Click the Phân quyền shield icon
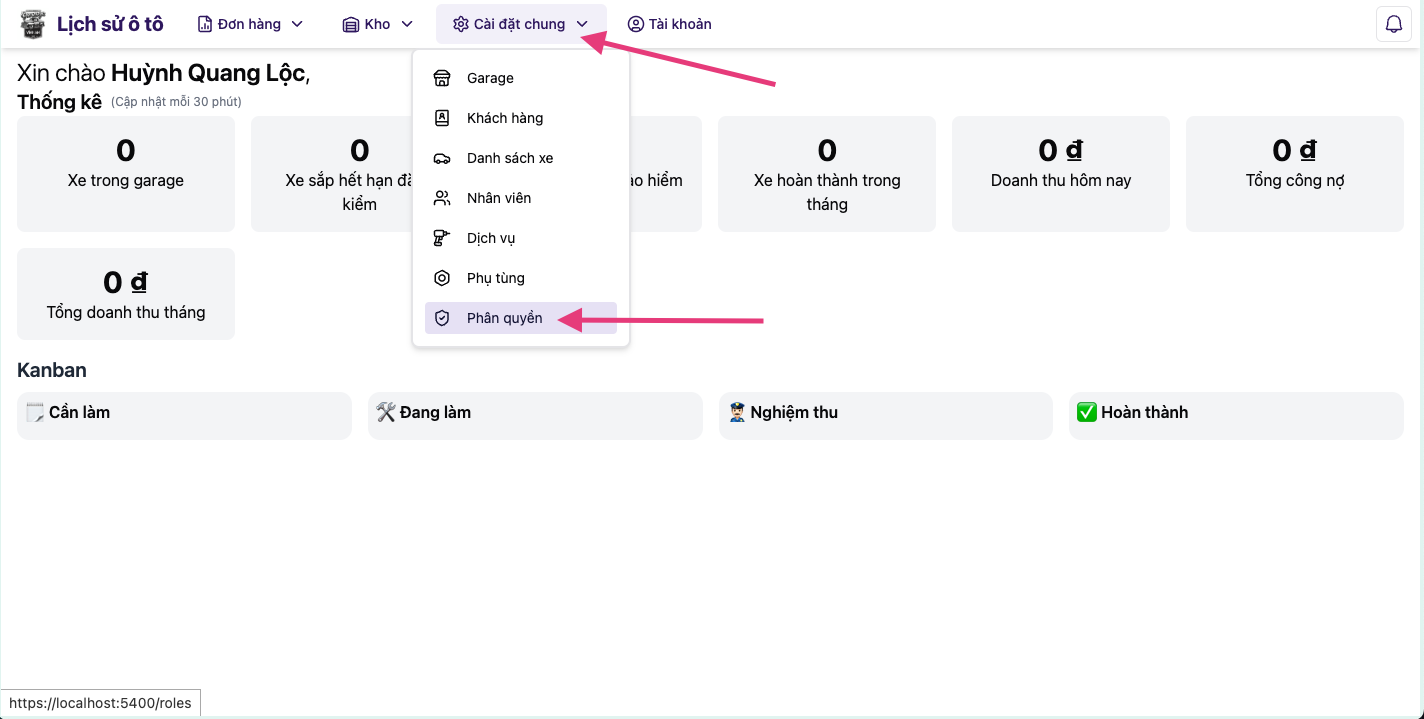1424x719 pixels. 442,318
